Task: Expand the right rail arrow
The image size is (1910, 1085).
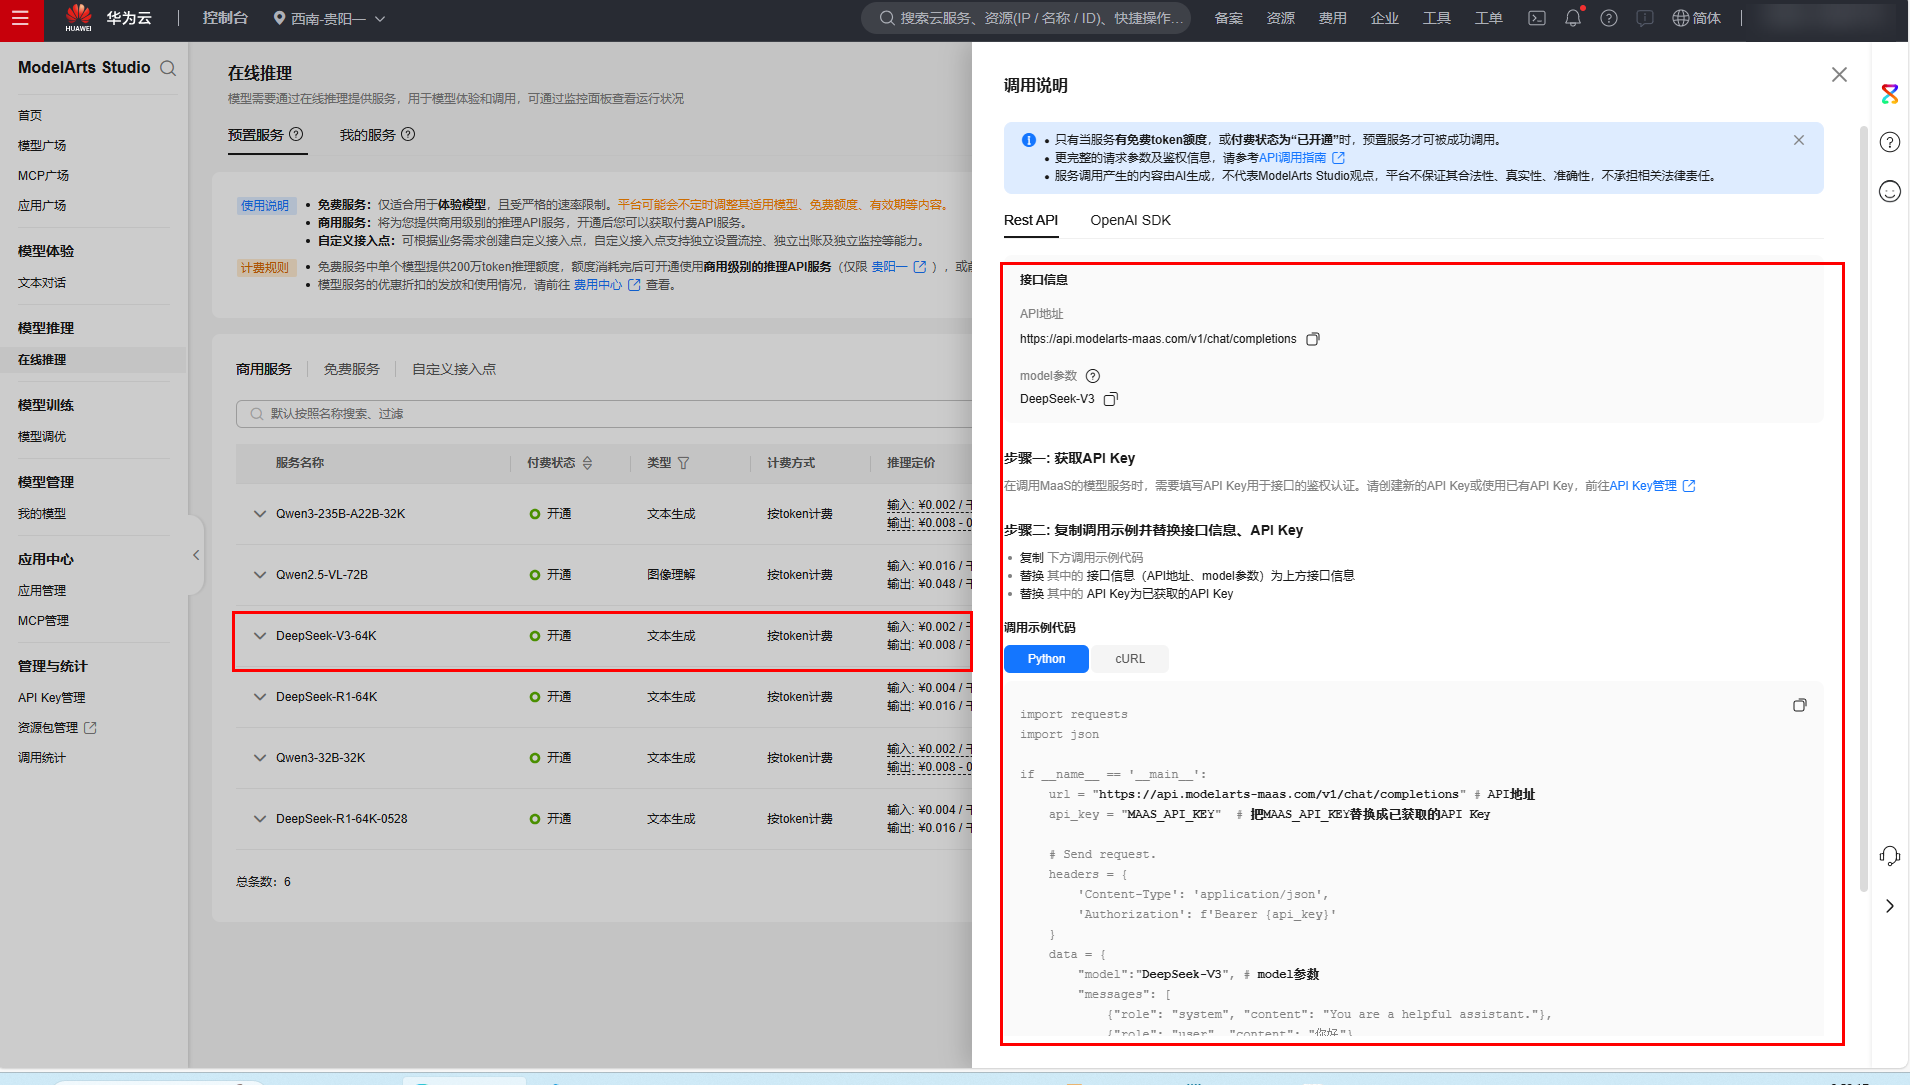Action: click(1889, 906)
